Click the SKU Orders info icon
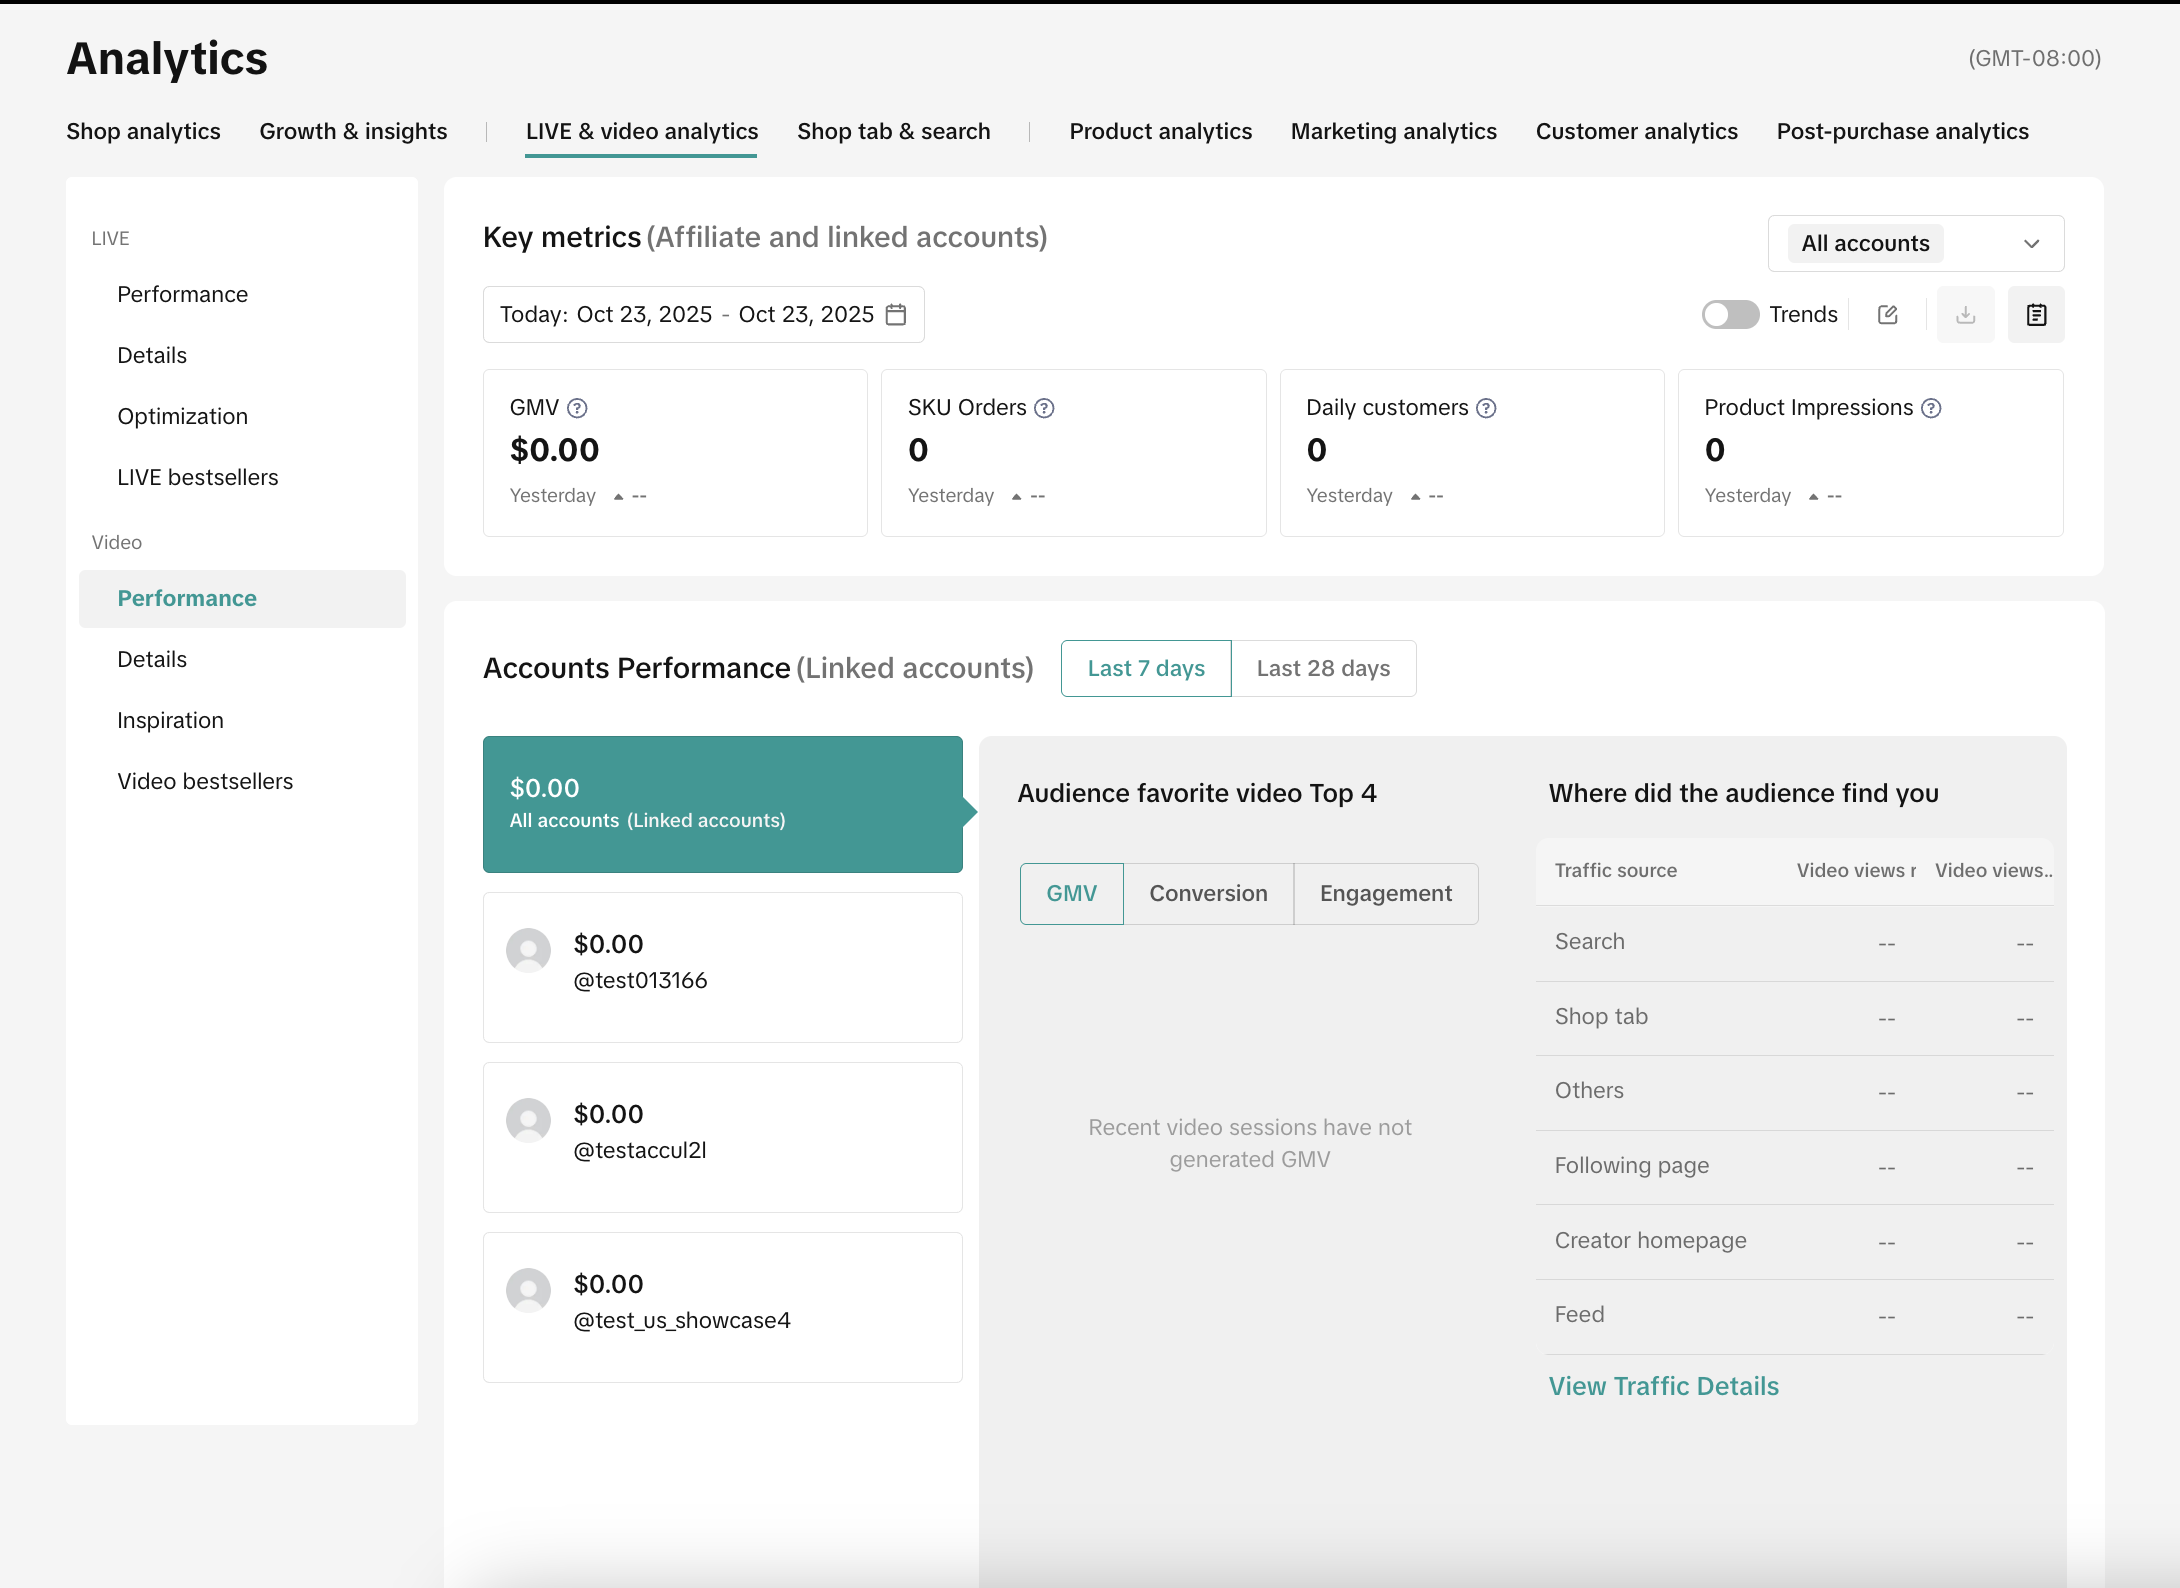This screenshot has height=1588, width=2180. click(1044, 408)
